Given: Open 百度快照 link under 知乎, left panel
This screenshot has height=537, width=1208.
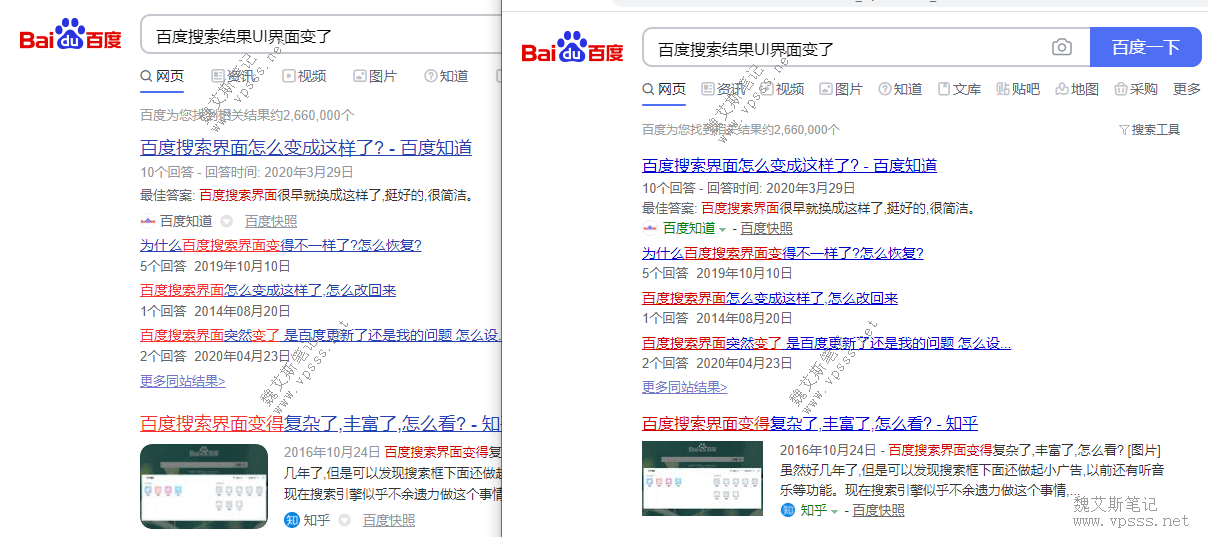Looking at the screenshot, I should (388, 520).
